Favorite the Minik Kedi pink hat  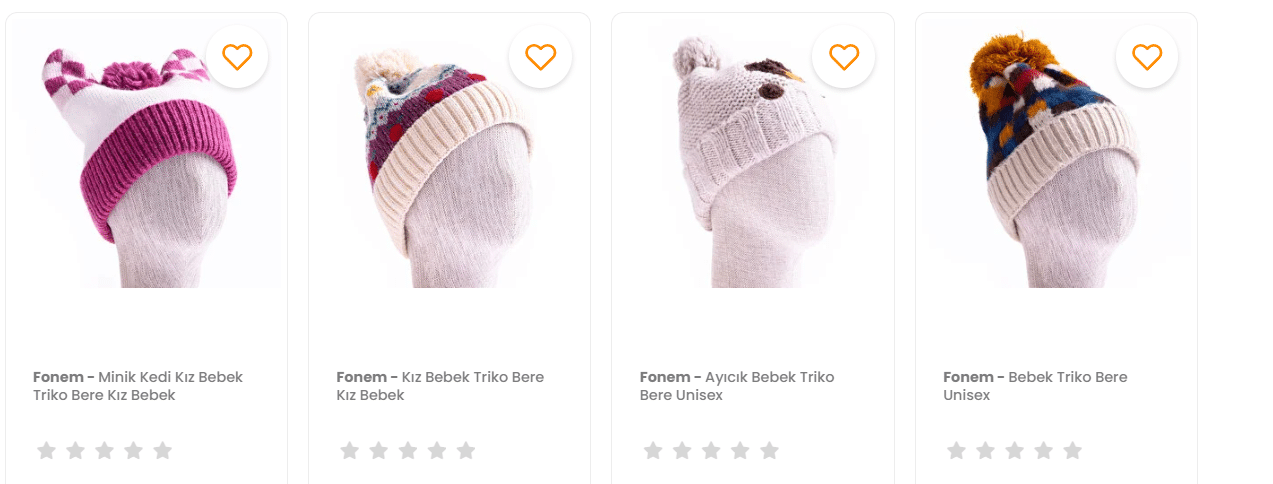coord(237,57)
